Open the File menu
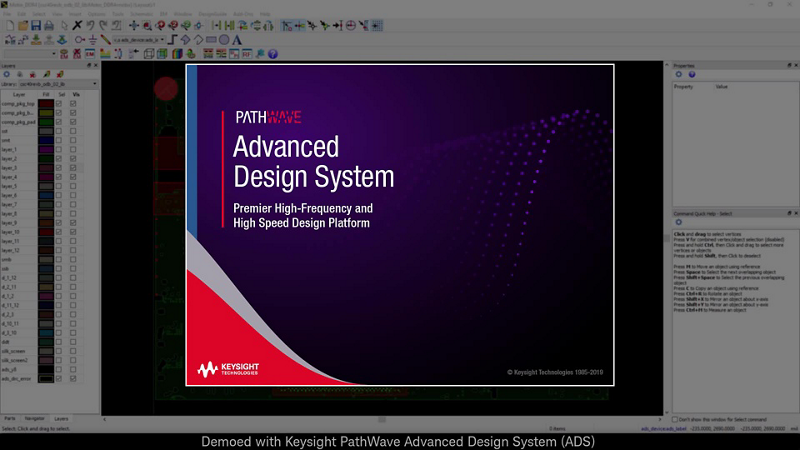Viewport: 800px width, 450px height. pos(7,14)
